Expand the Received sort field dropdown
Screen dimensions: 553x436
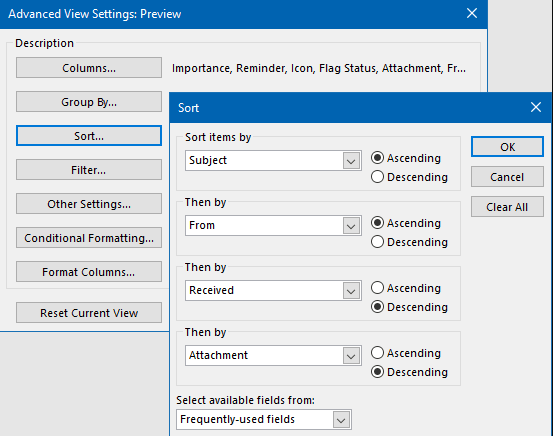351,291
